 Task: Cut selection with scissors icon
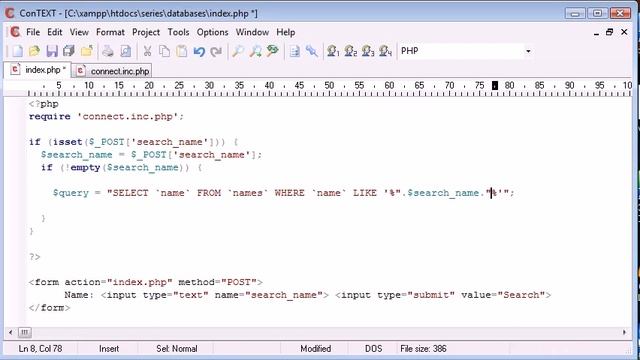point(147,51)
